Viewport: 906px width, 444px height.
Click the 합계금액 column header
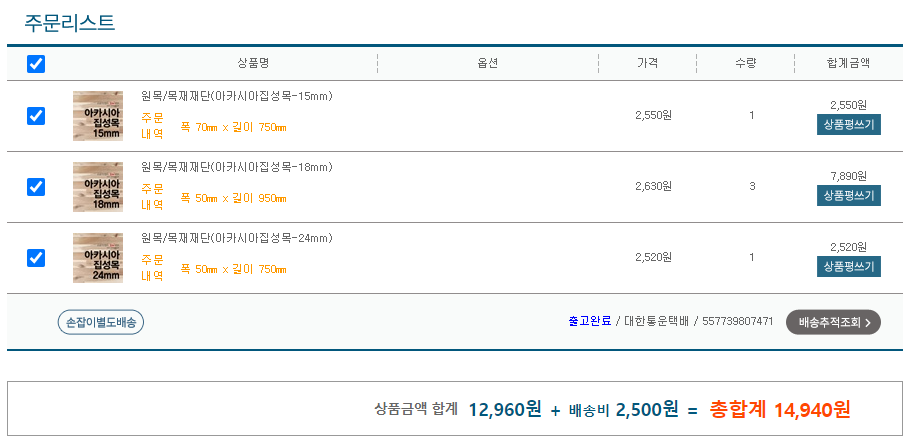[848, 63]
